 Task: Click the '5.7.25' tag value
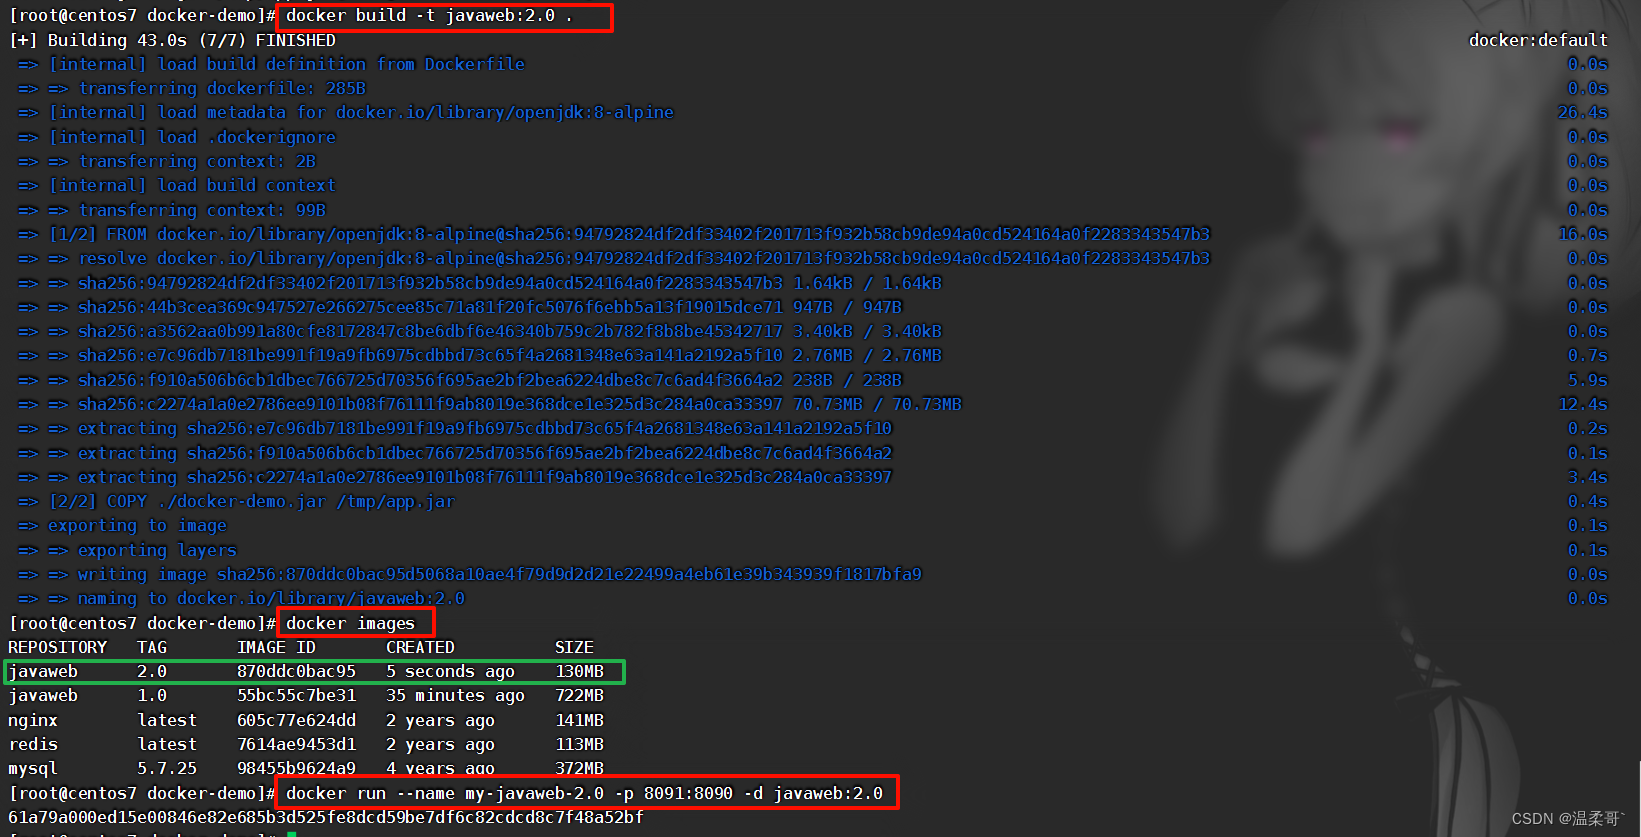click(x=167, y=768)
